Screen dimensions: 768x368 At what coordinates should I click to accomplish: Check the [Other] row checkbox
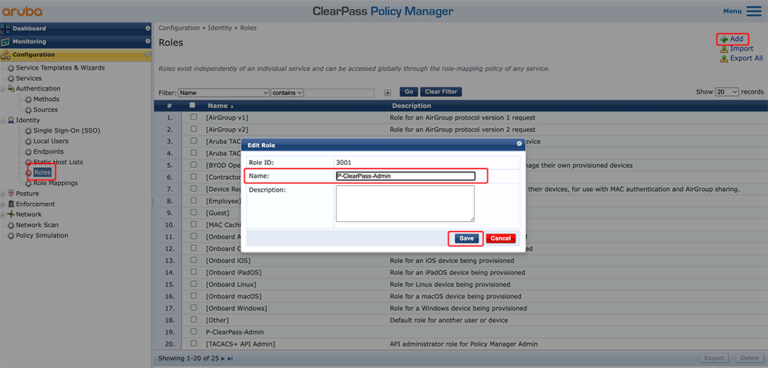(x=194, y=320)
